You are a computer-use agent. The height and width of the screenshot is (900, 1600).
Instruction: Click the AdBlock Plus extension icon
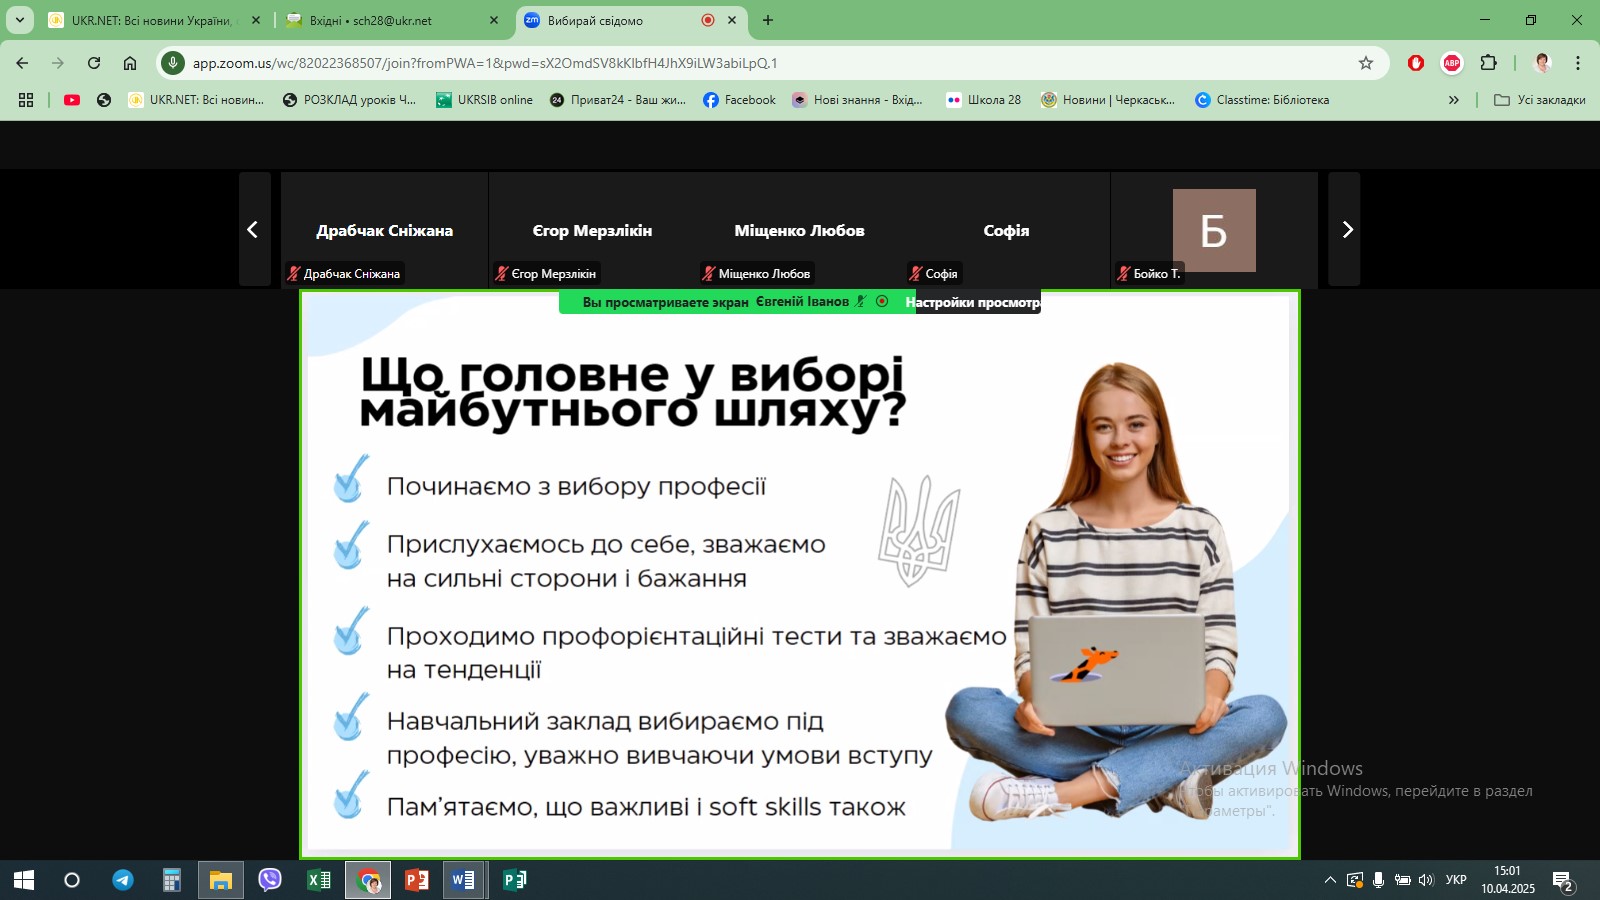(x=1452, y=63)
